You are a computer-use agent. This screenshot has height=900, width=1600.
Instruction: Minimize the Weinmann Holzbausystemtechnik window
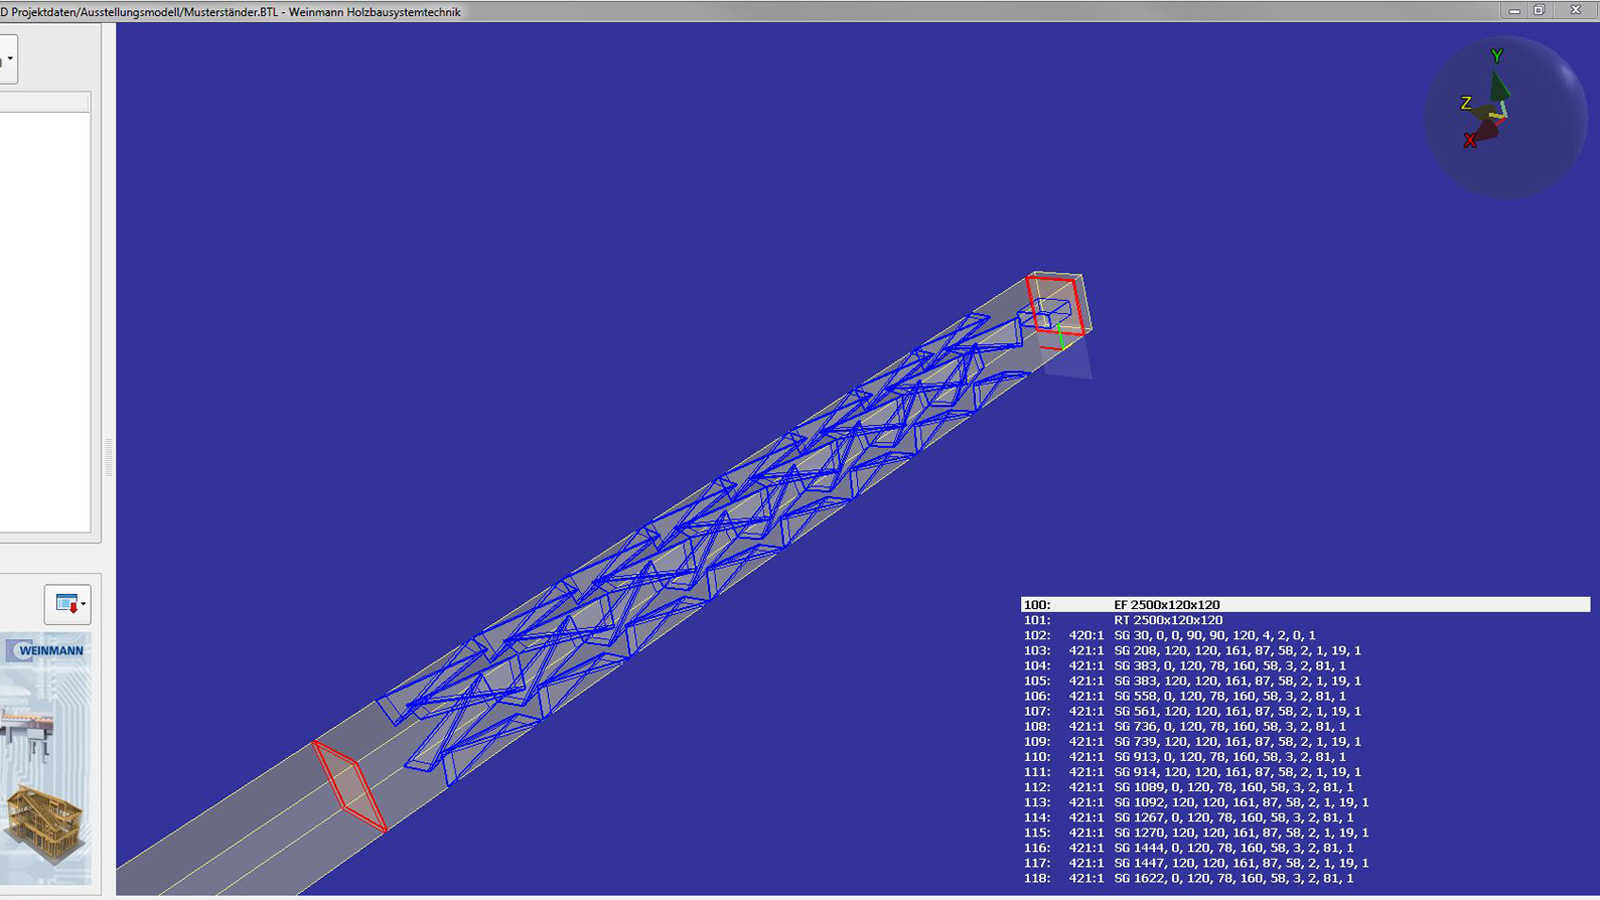1514,11
